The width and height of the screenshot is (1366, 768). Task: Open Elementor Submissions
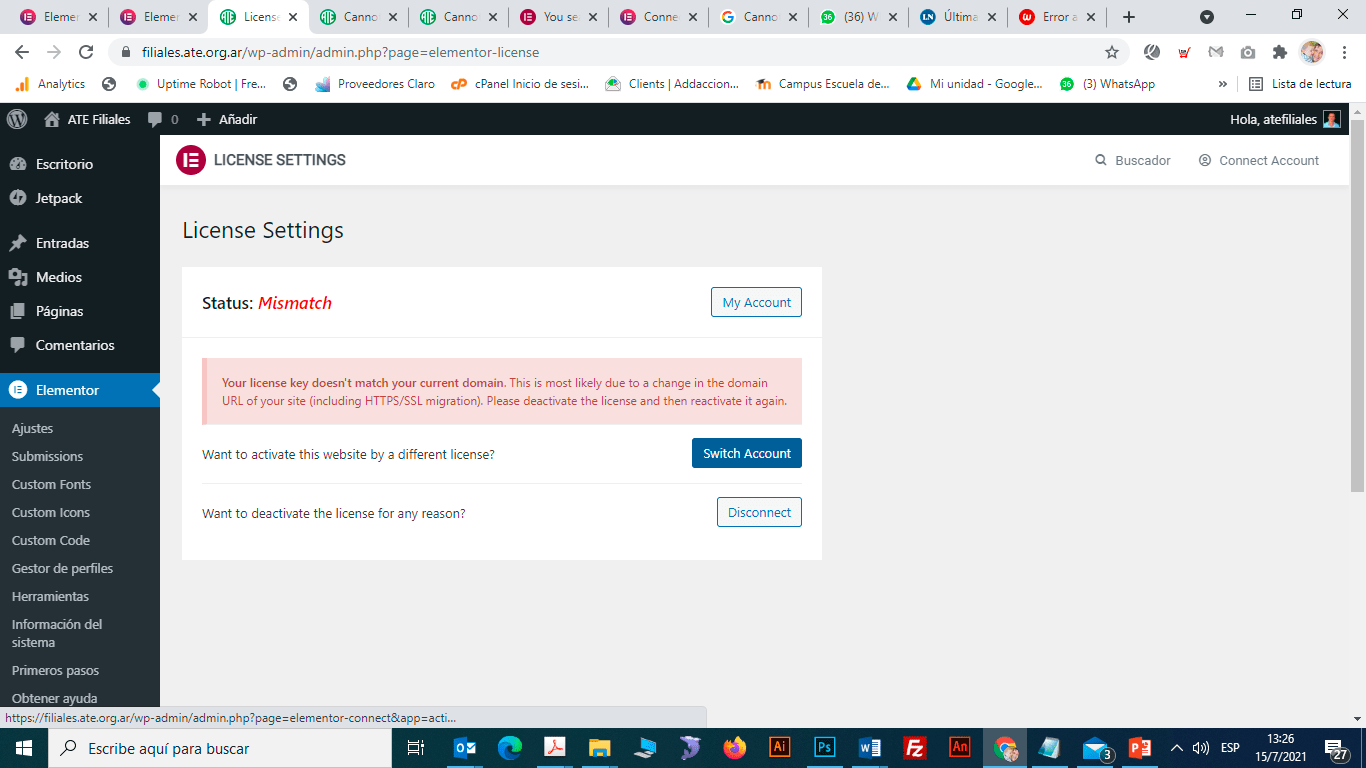47,456
